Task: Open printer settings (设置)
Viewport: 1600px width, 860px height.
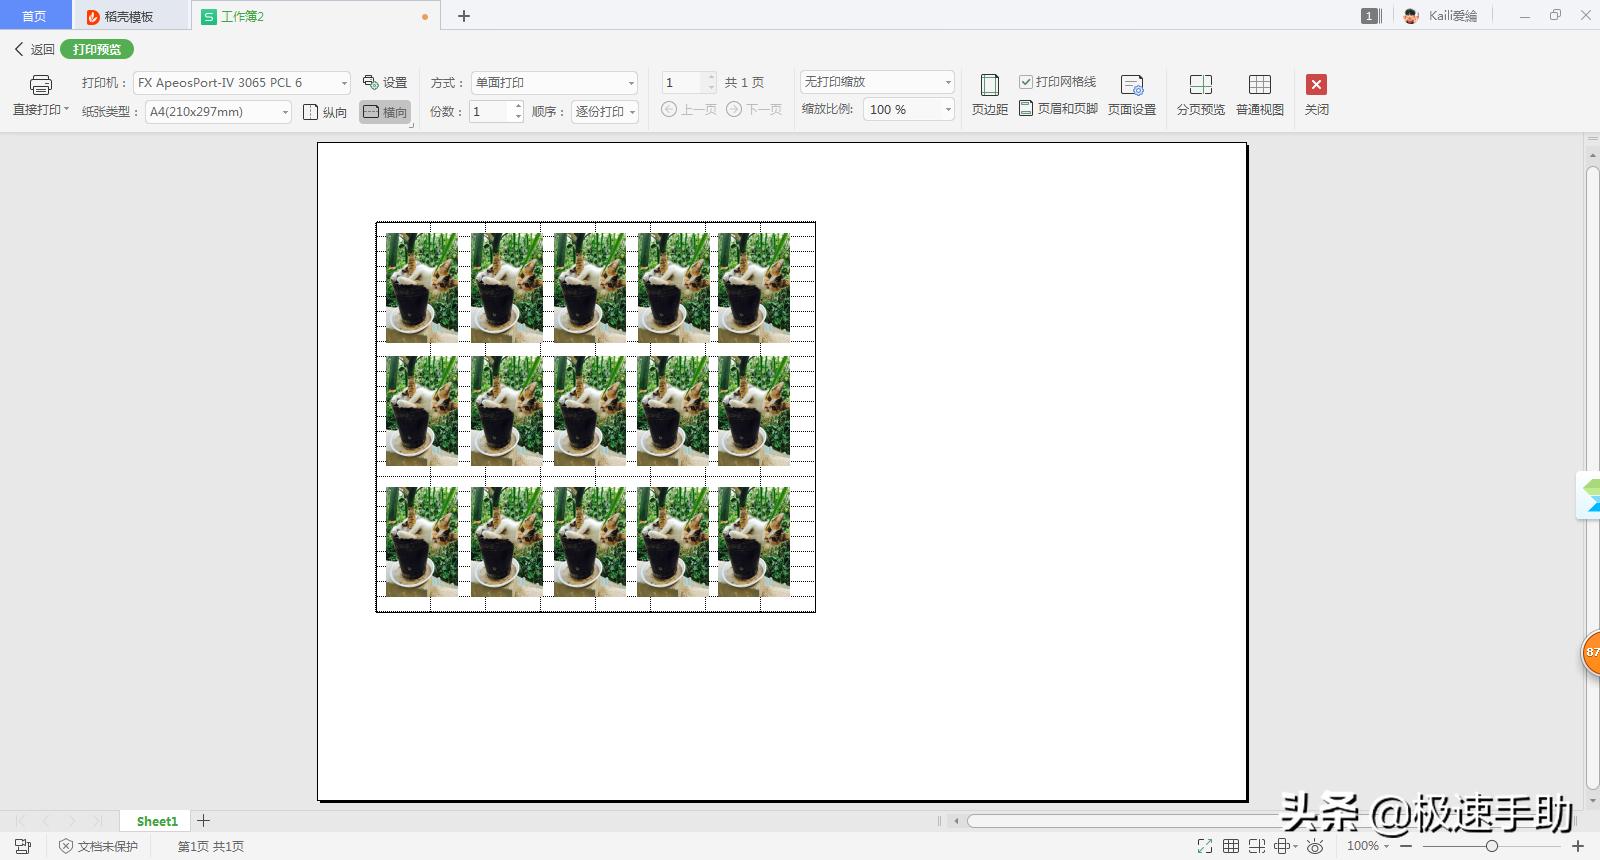Action: [385, 83]
